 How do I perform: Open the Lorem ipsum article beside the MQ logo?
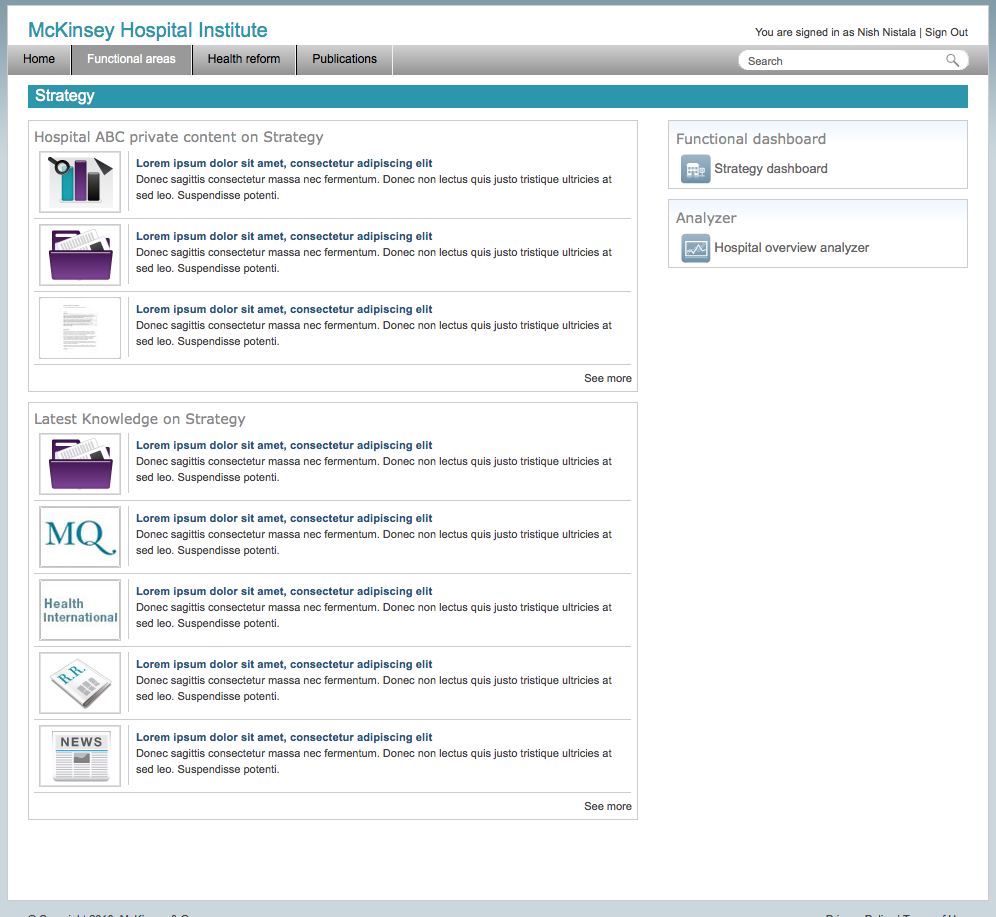284,518
